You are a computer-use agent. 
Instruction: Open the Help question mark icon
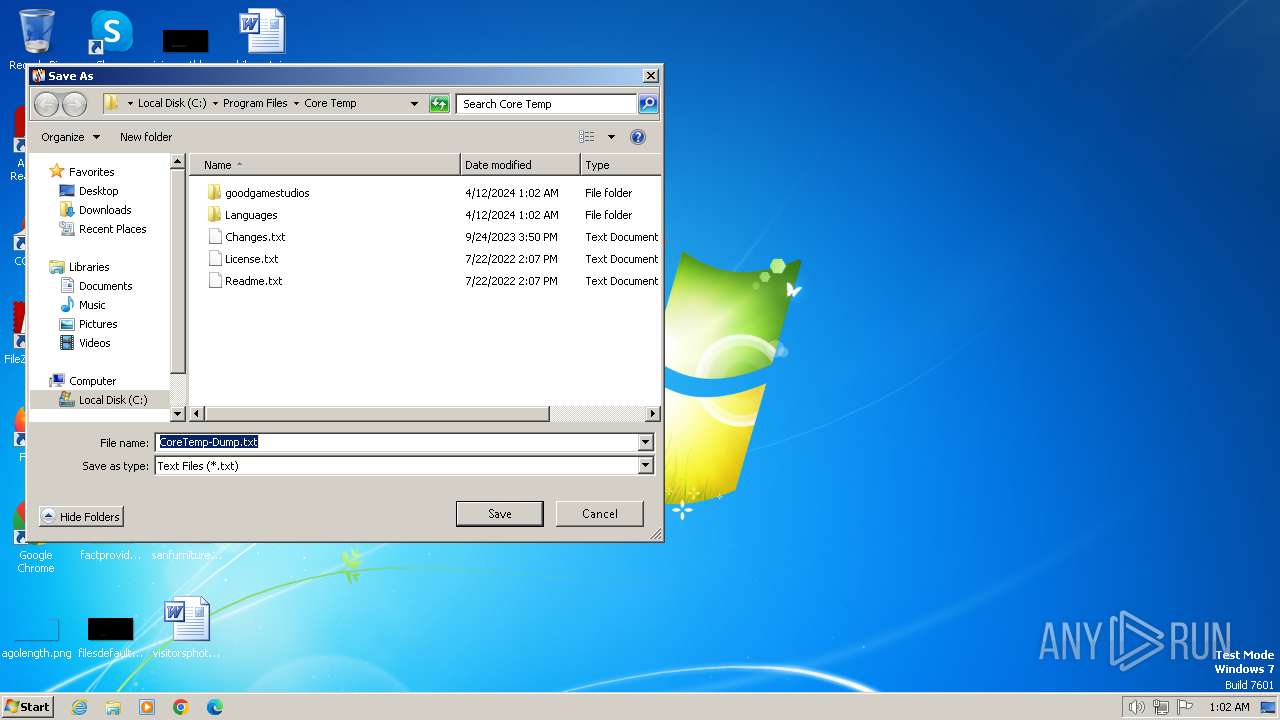638,137
